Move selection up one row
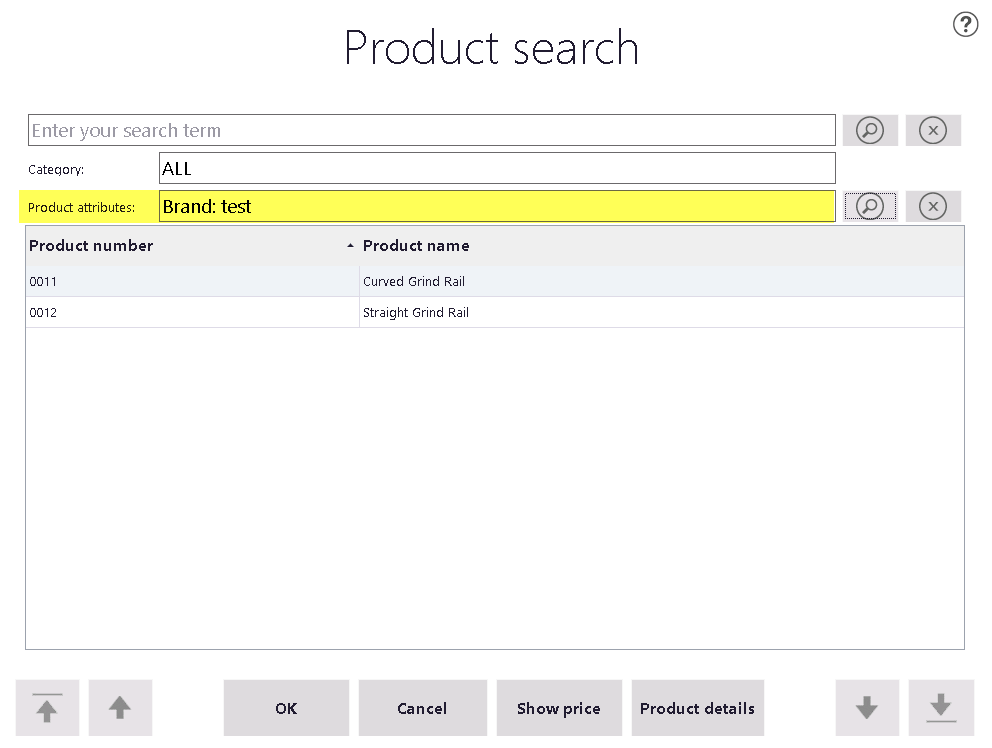Viewport: 992px width, 748px height. pos(120,707)
